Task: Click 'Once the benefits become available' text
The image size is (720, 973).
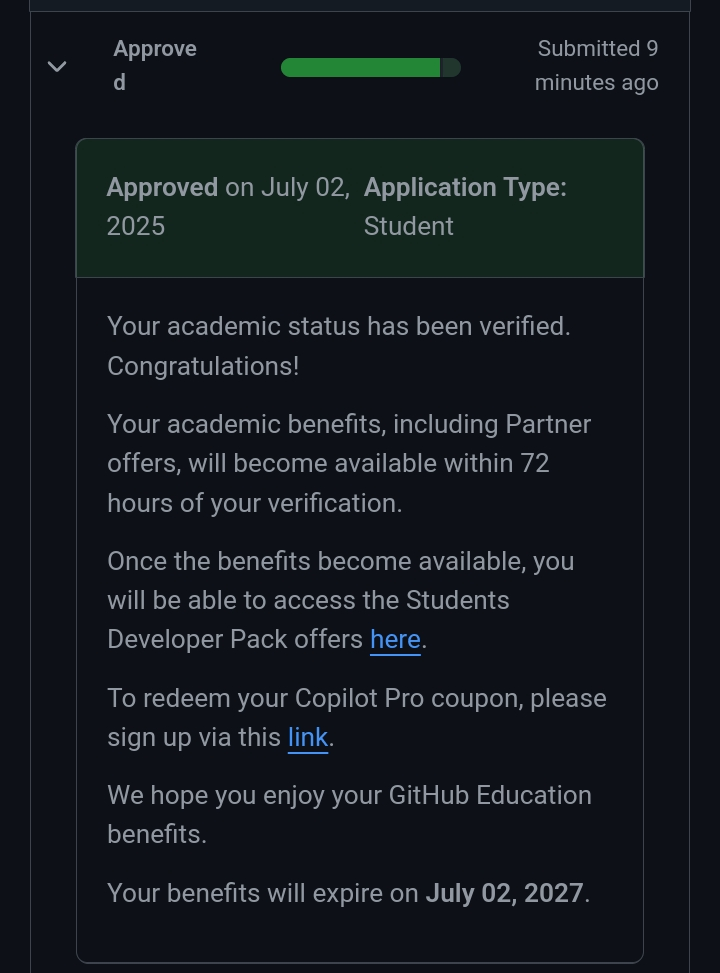Action: tap(340, 561)
